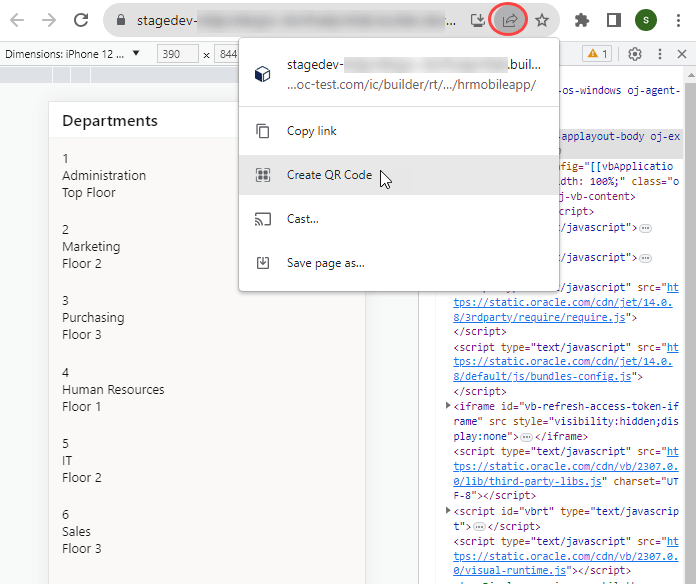The width and height of the screenshot is (696, 584).
Task: Select the IT department row
Action: [207, 461]
